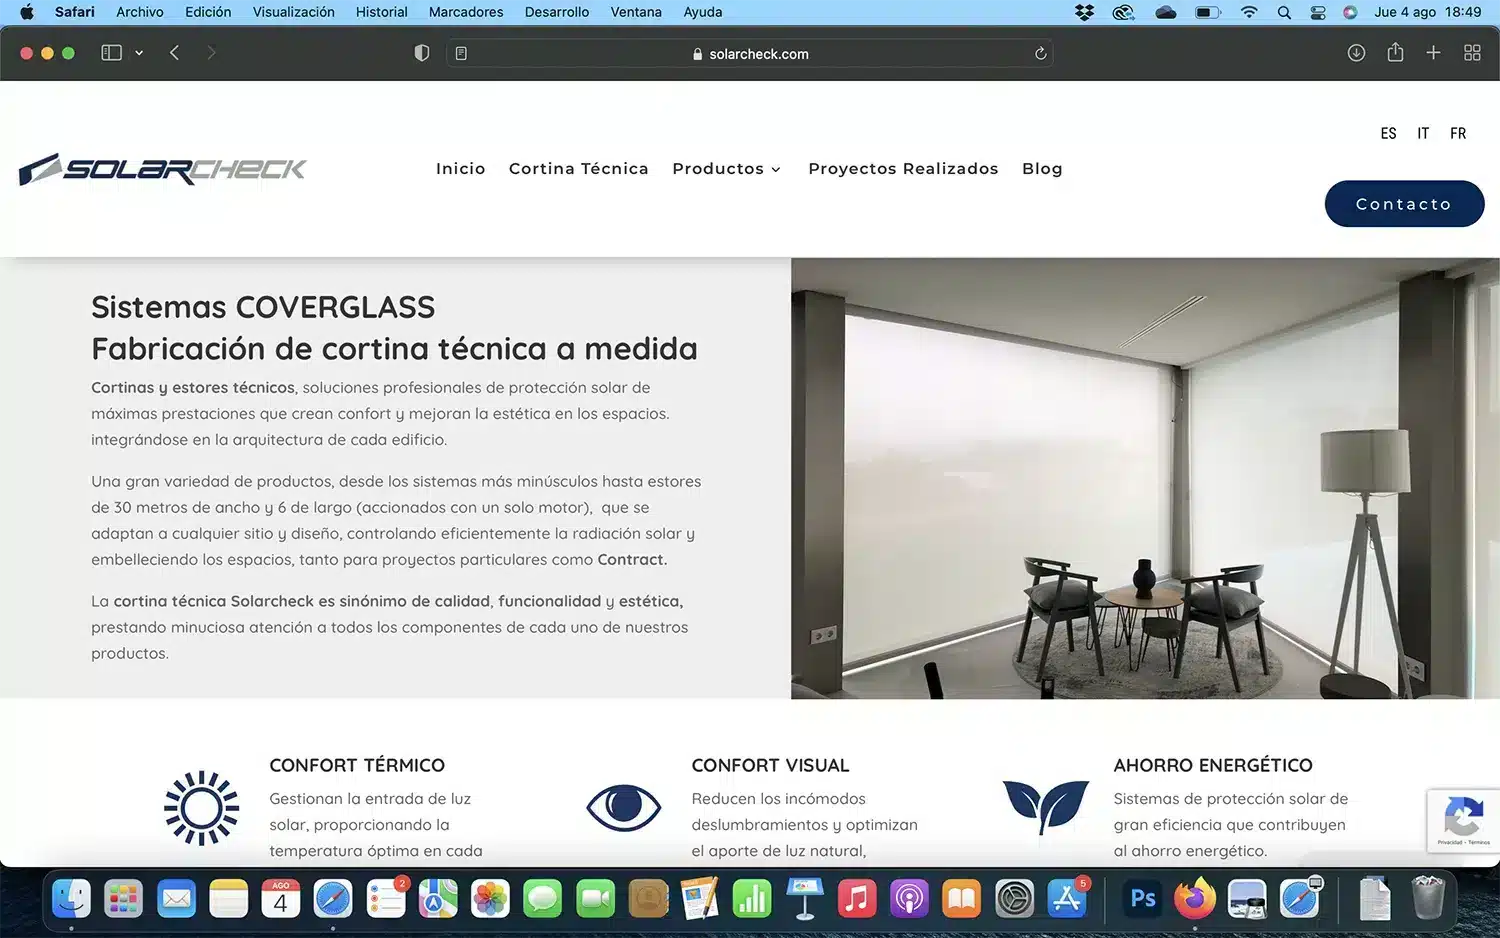Open the Downloads icon in toolbar
Screen dimensions: 1500x938
[x=1356, y=53]
